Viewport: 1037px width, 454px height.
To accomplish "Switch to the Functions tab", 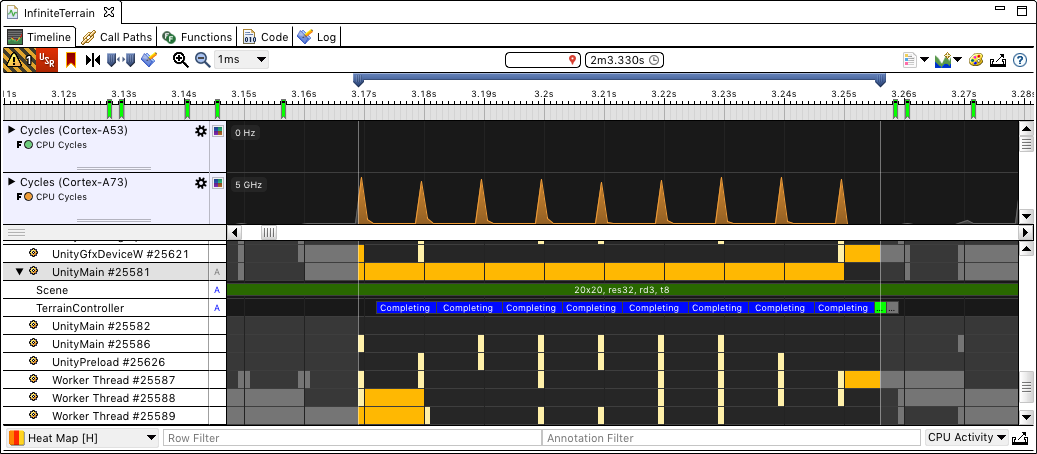I will coord(197,37).
